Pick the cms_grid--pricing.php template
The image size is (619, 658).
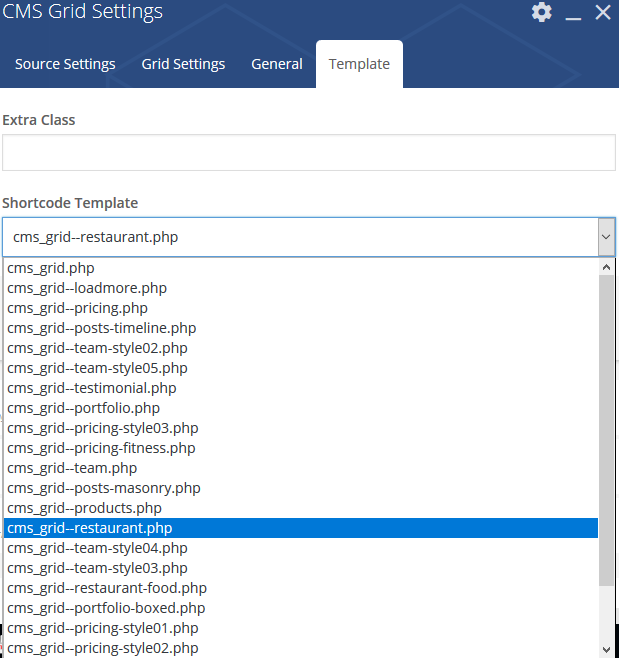point(77,308)
